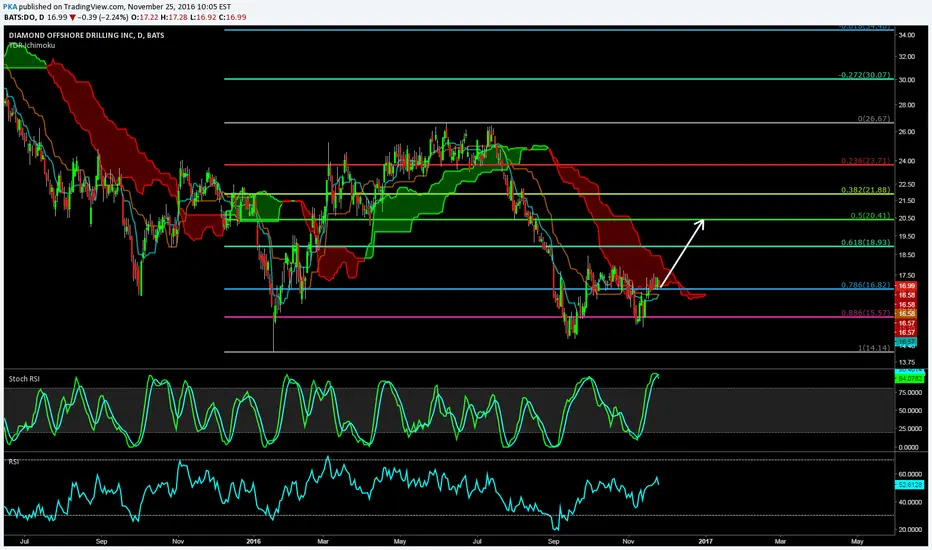The width and height of the screenshot is (932, 550).
Task: Click the L:16.92 low value
Action: coord(204,17)
